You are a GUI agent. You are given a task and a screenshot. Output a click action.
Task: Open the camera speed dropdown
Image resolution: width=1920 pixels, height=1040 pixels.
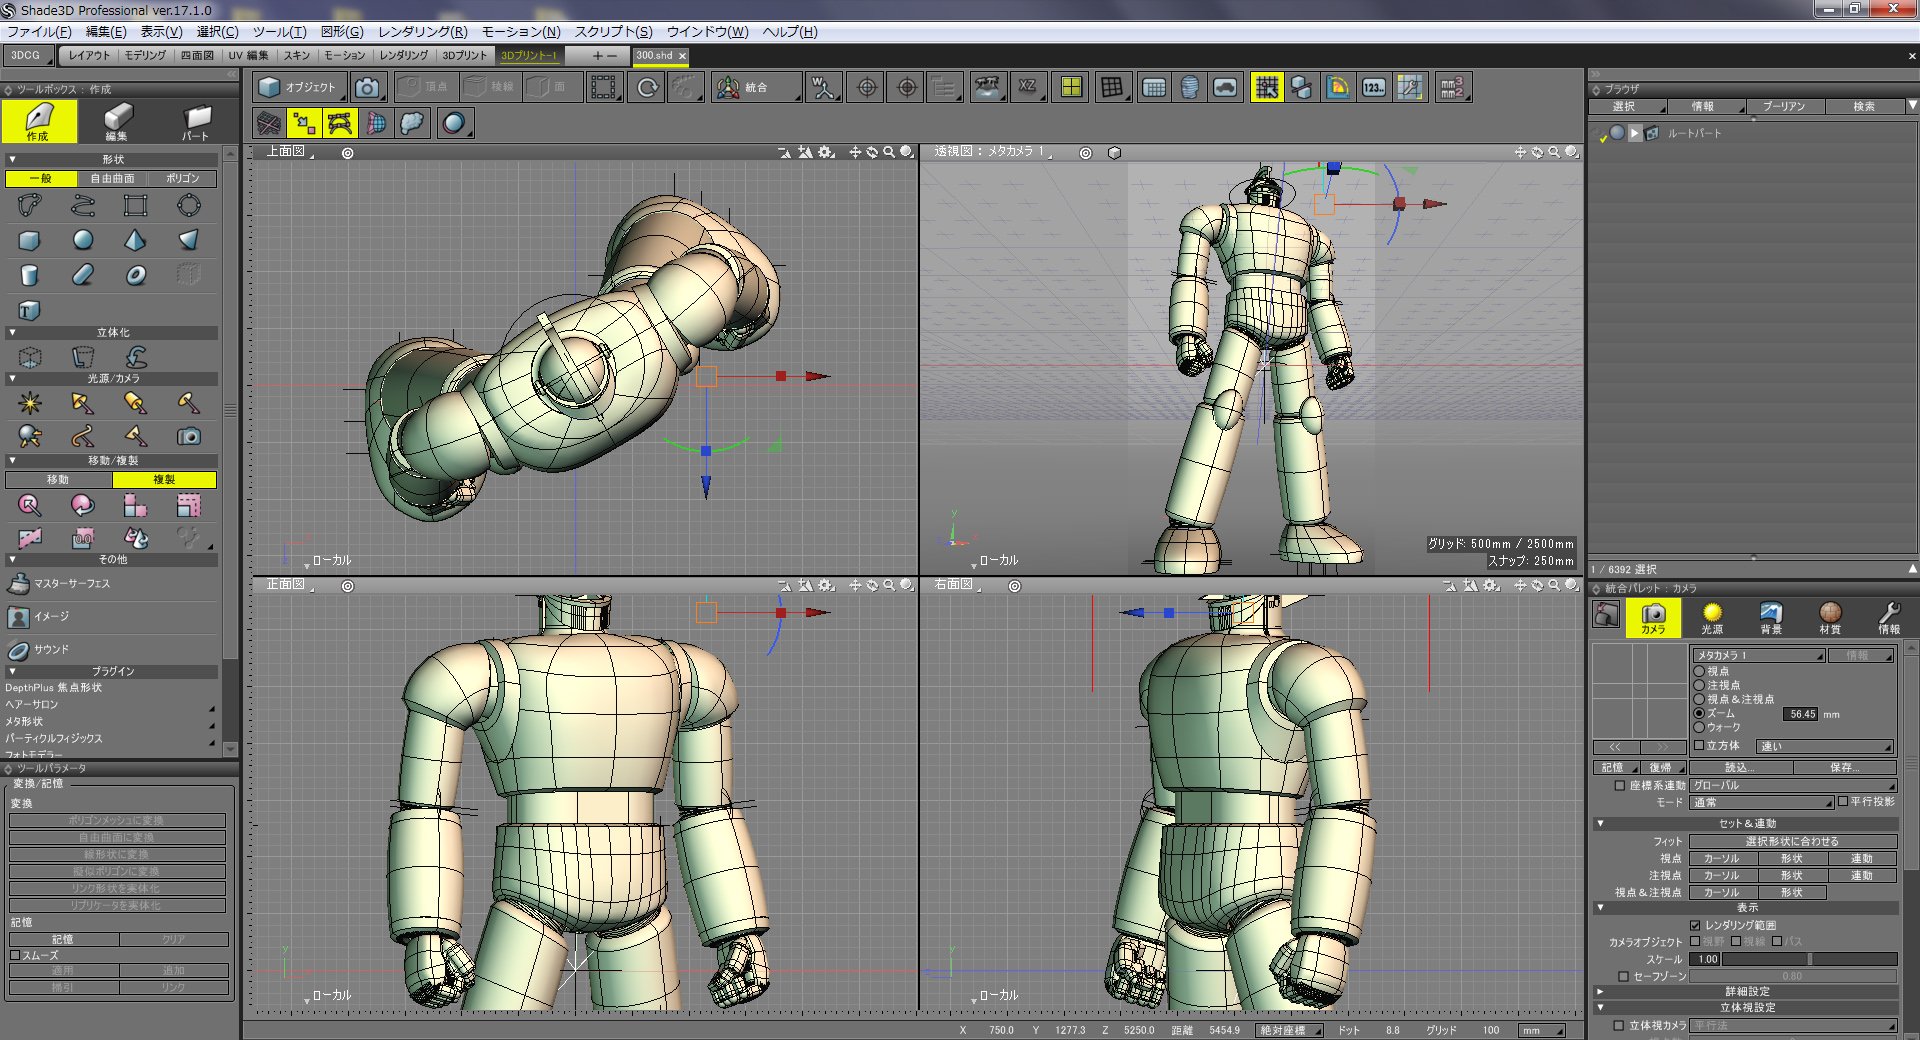pos(1824,746)
